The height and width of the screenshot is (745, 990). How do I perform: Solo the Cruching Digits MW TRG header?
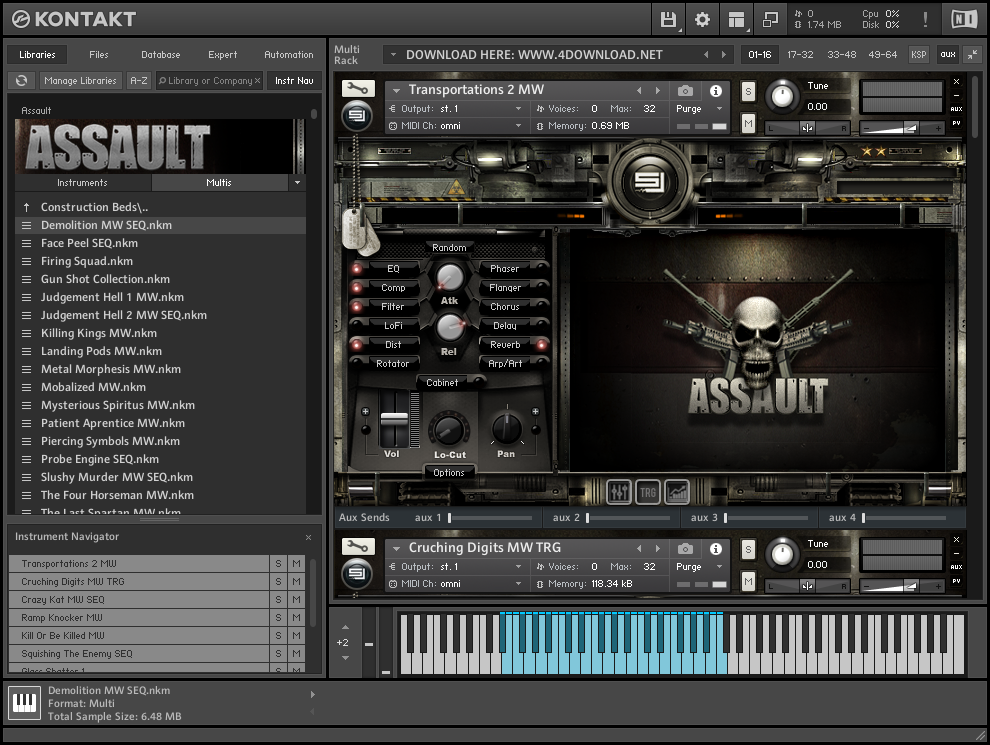pyautogui.click(x=748, y=549)
